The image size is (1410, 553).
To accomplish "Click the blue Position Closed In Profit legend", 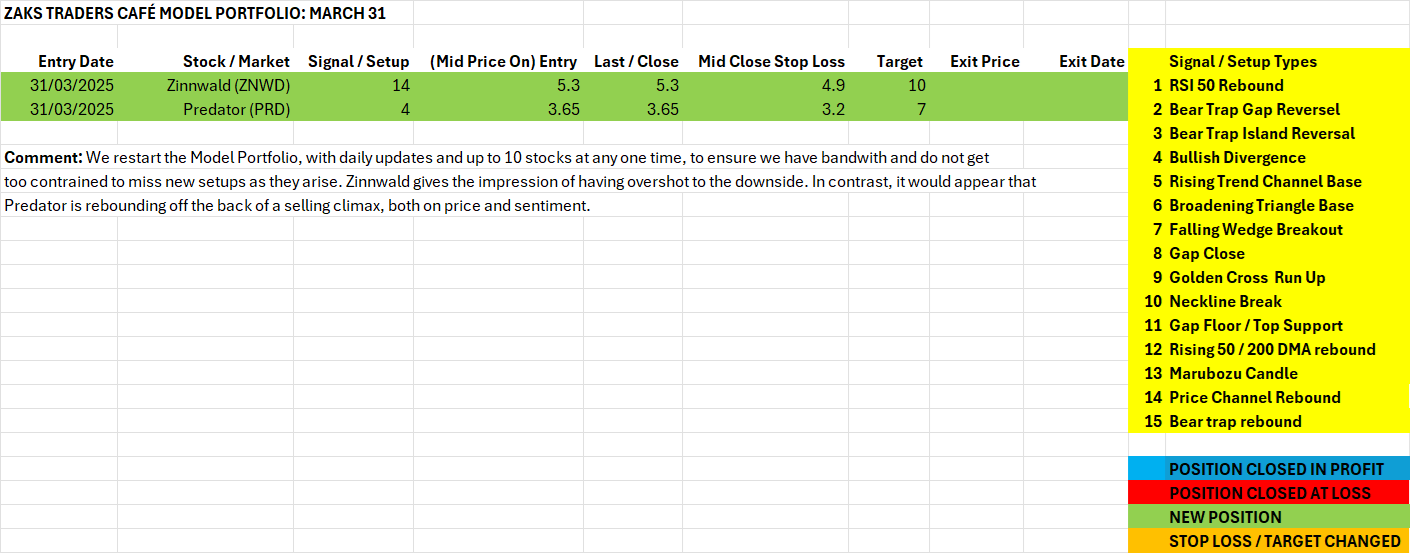I will [x=1276, y=469].
